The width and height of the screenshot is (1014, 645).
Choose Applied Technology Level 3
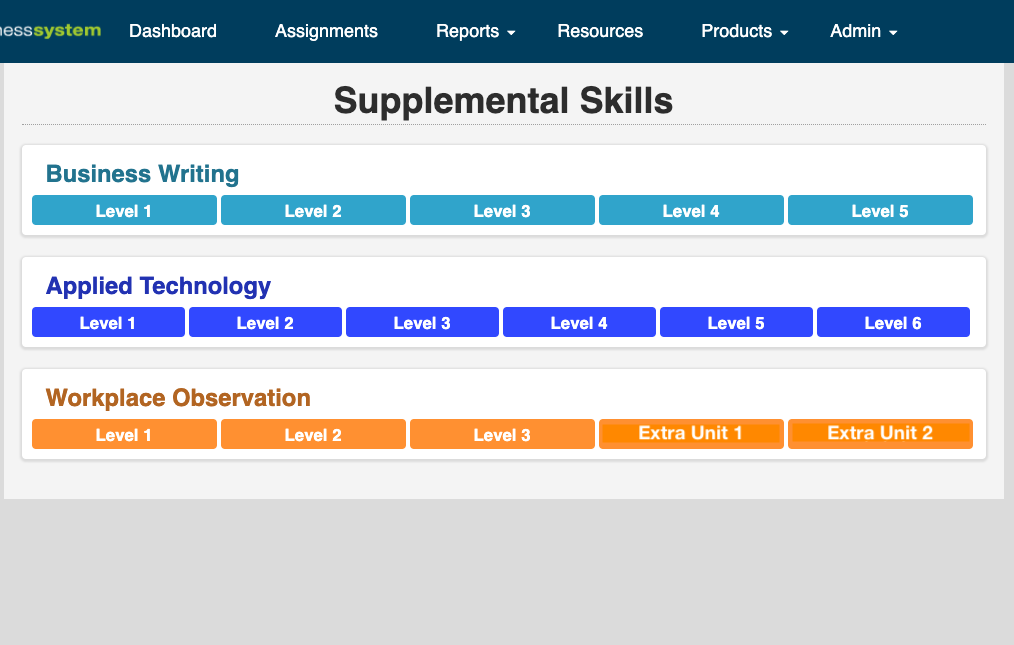click(422, 322)
